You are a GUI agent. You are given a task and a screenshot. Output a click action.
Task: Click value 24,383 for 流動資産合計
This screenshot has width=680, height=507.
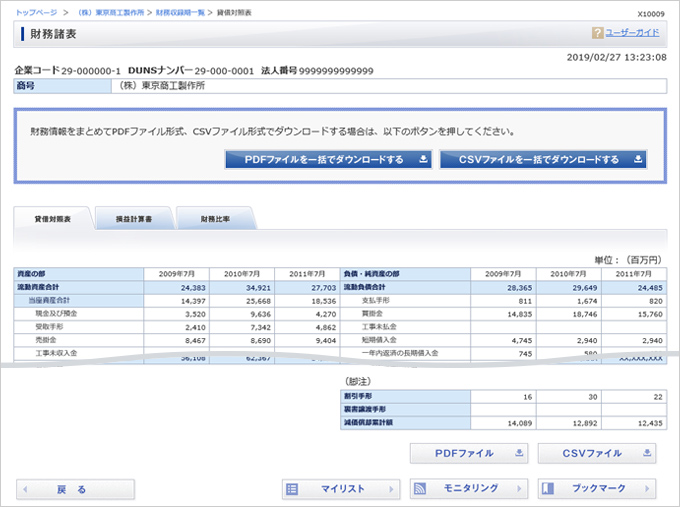(193, 288)
